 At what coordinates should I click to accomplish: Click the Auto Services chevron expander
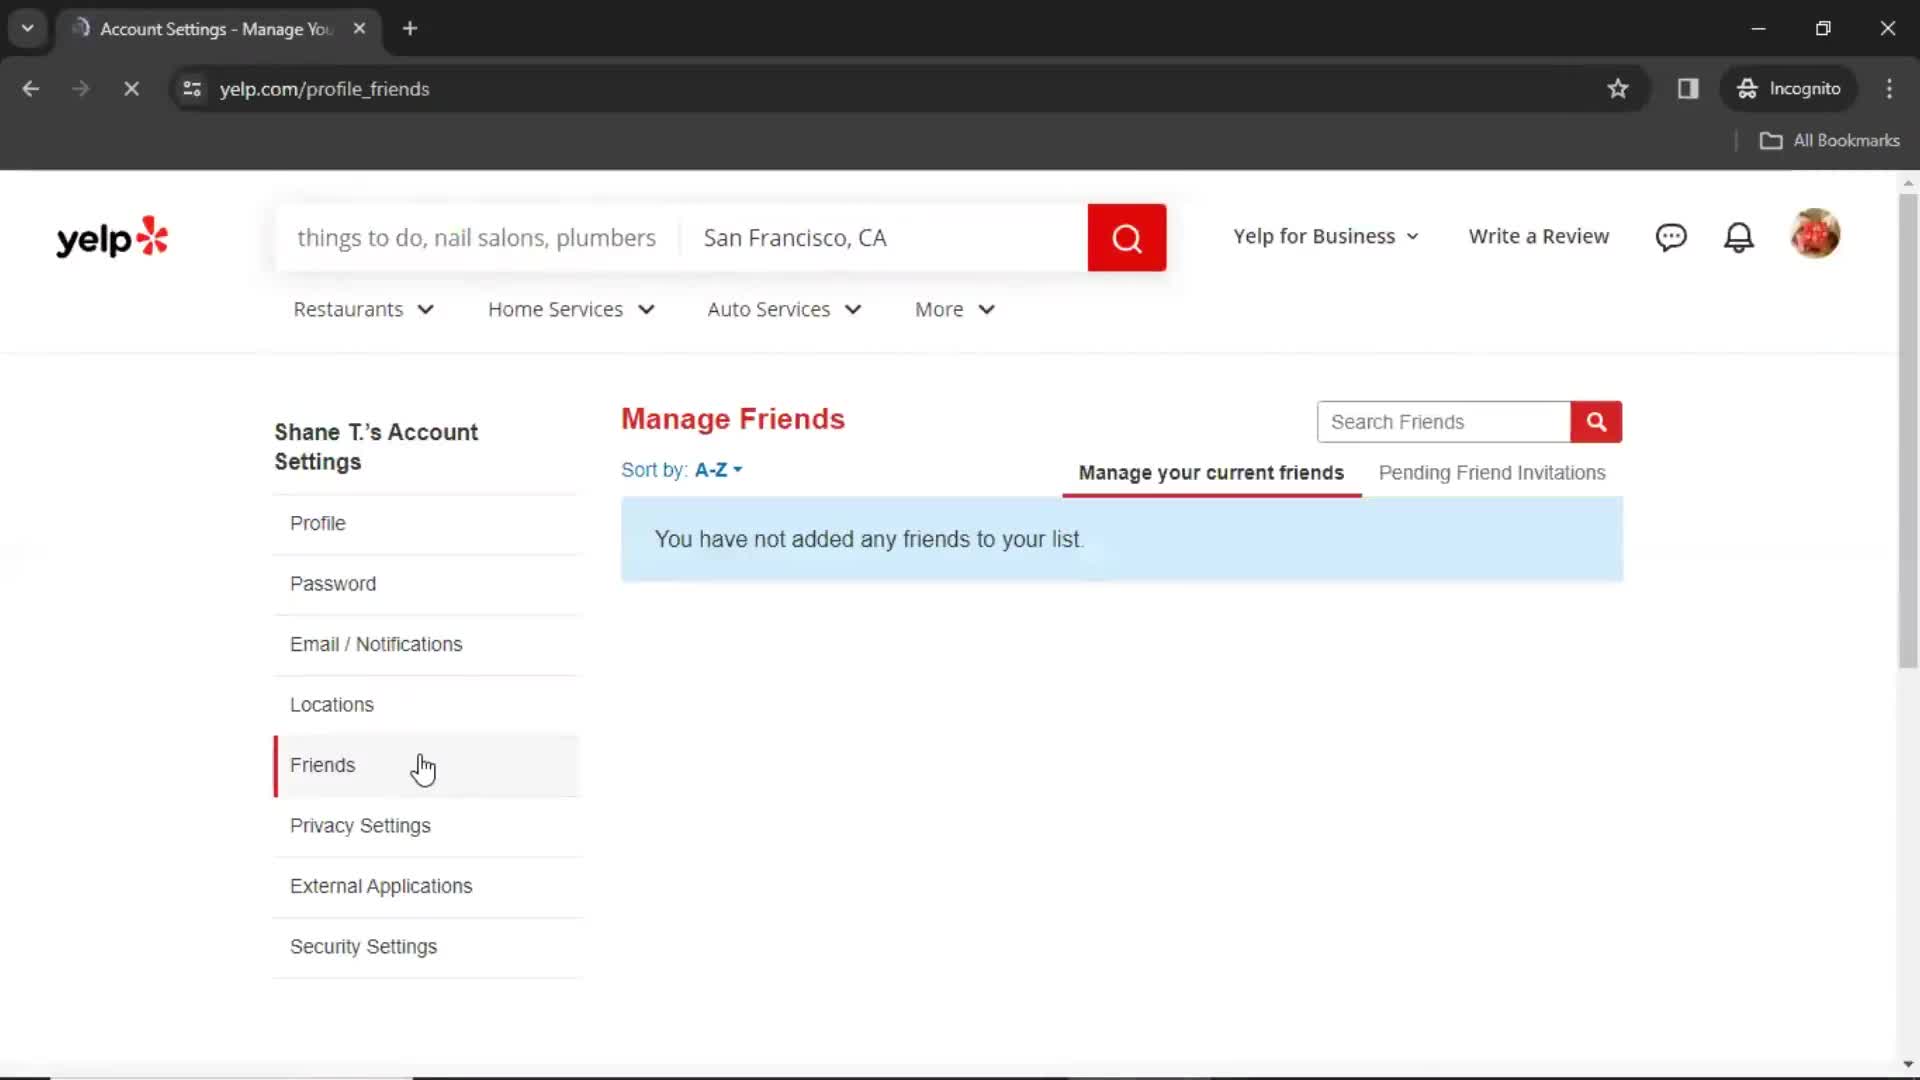point(855,309)
